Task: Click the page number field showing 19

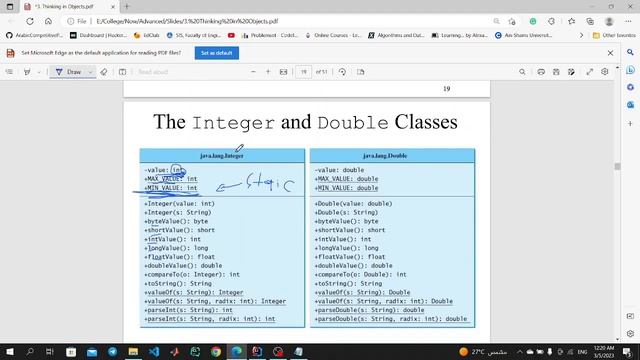Action: (303, 72)
